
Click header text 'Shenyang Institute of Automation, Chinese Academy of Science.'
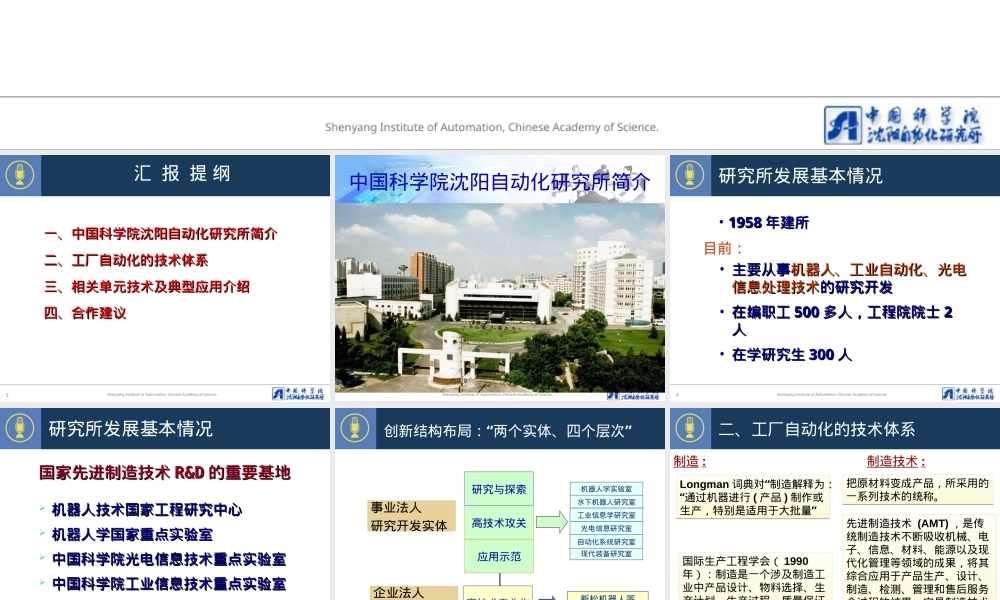tap(492, 127)
